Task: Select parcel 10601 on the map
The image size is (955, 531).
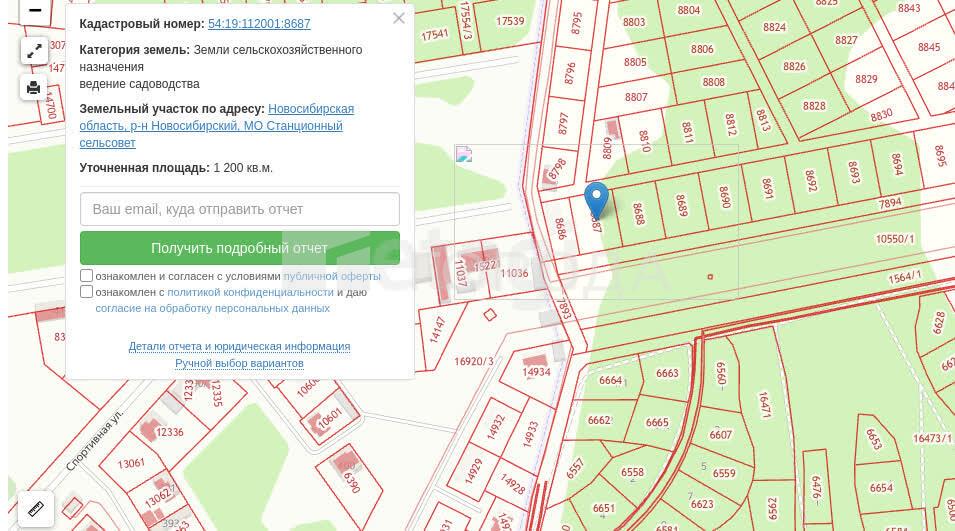Action: coord(330,418)
